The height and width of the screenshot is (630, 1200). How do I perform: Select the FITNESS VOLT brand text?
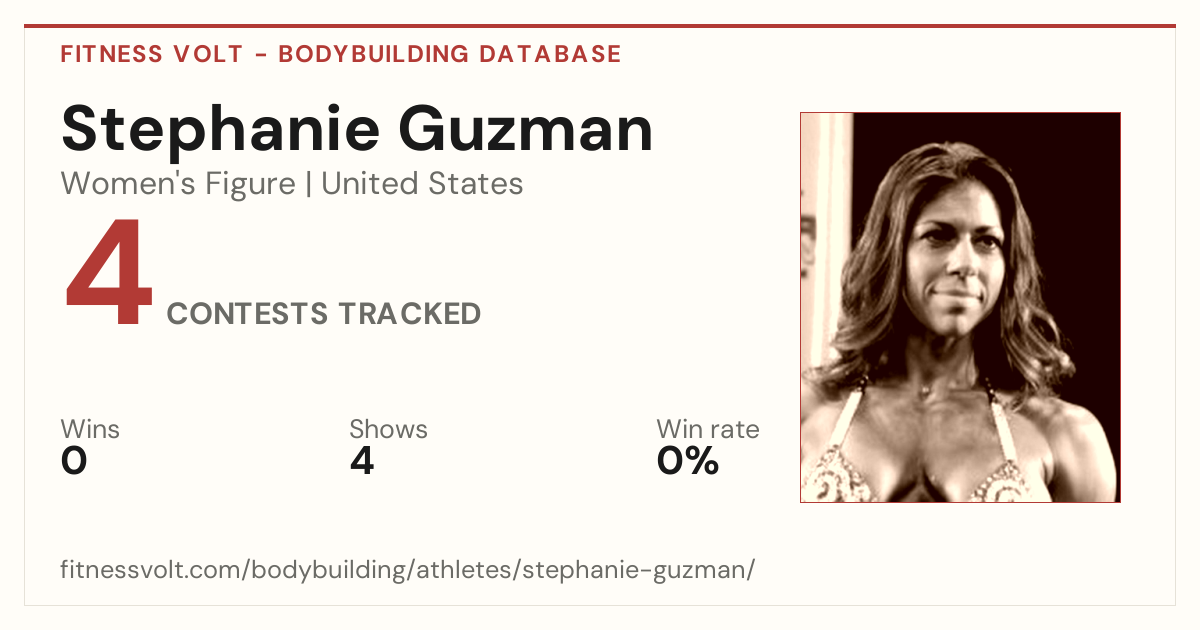[152, 54]
